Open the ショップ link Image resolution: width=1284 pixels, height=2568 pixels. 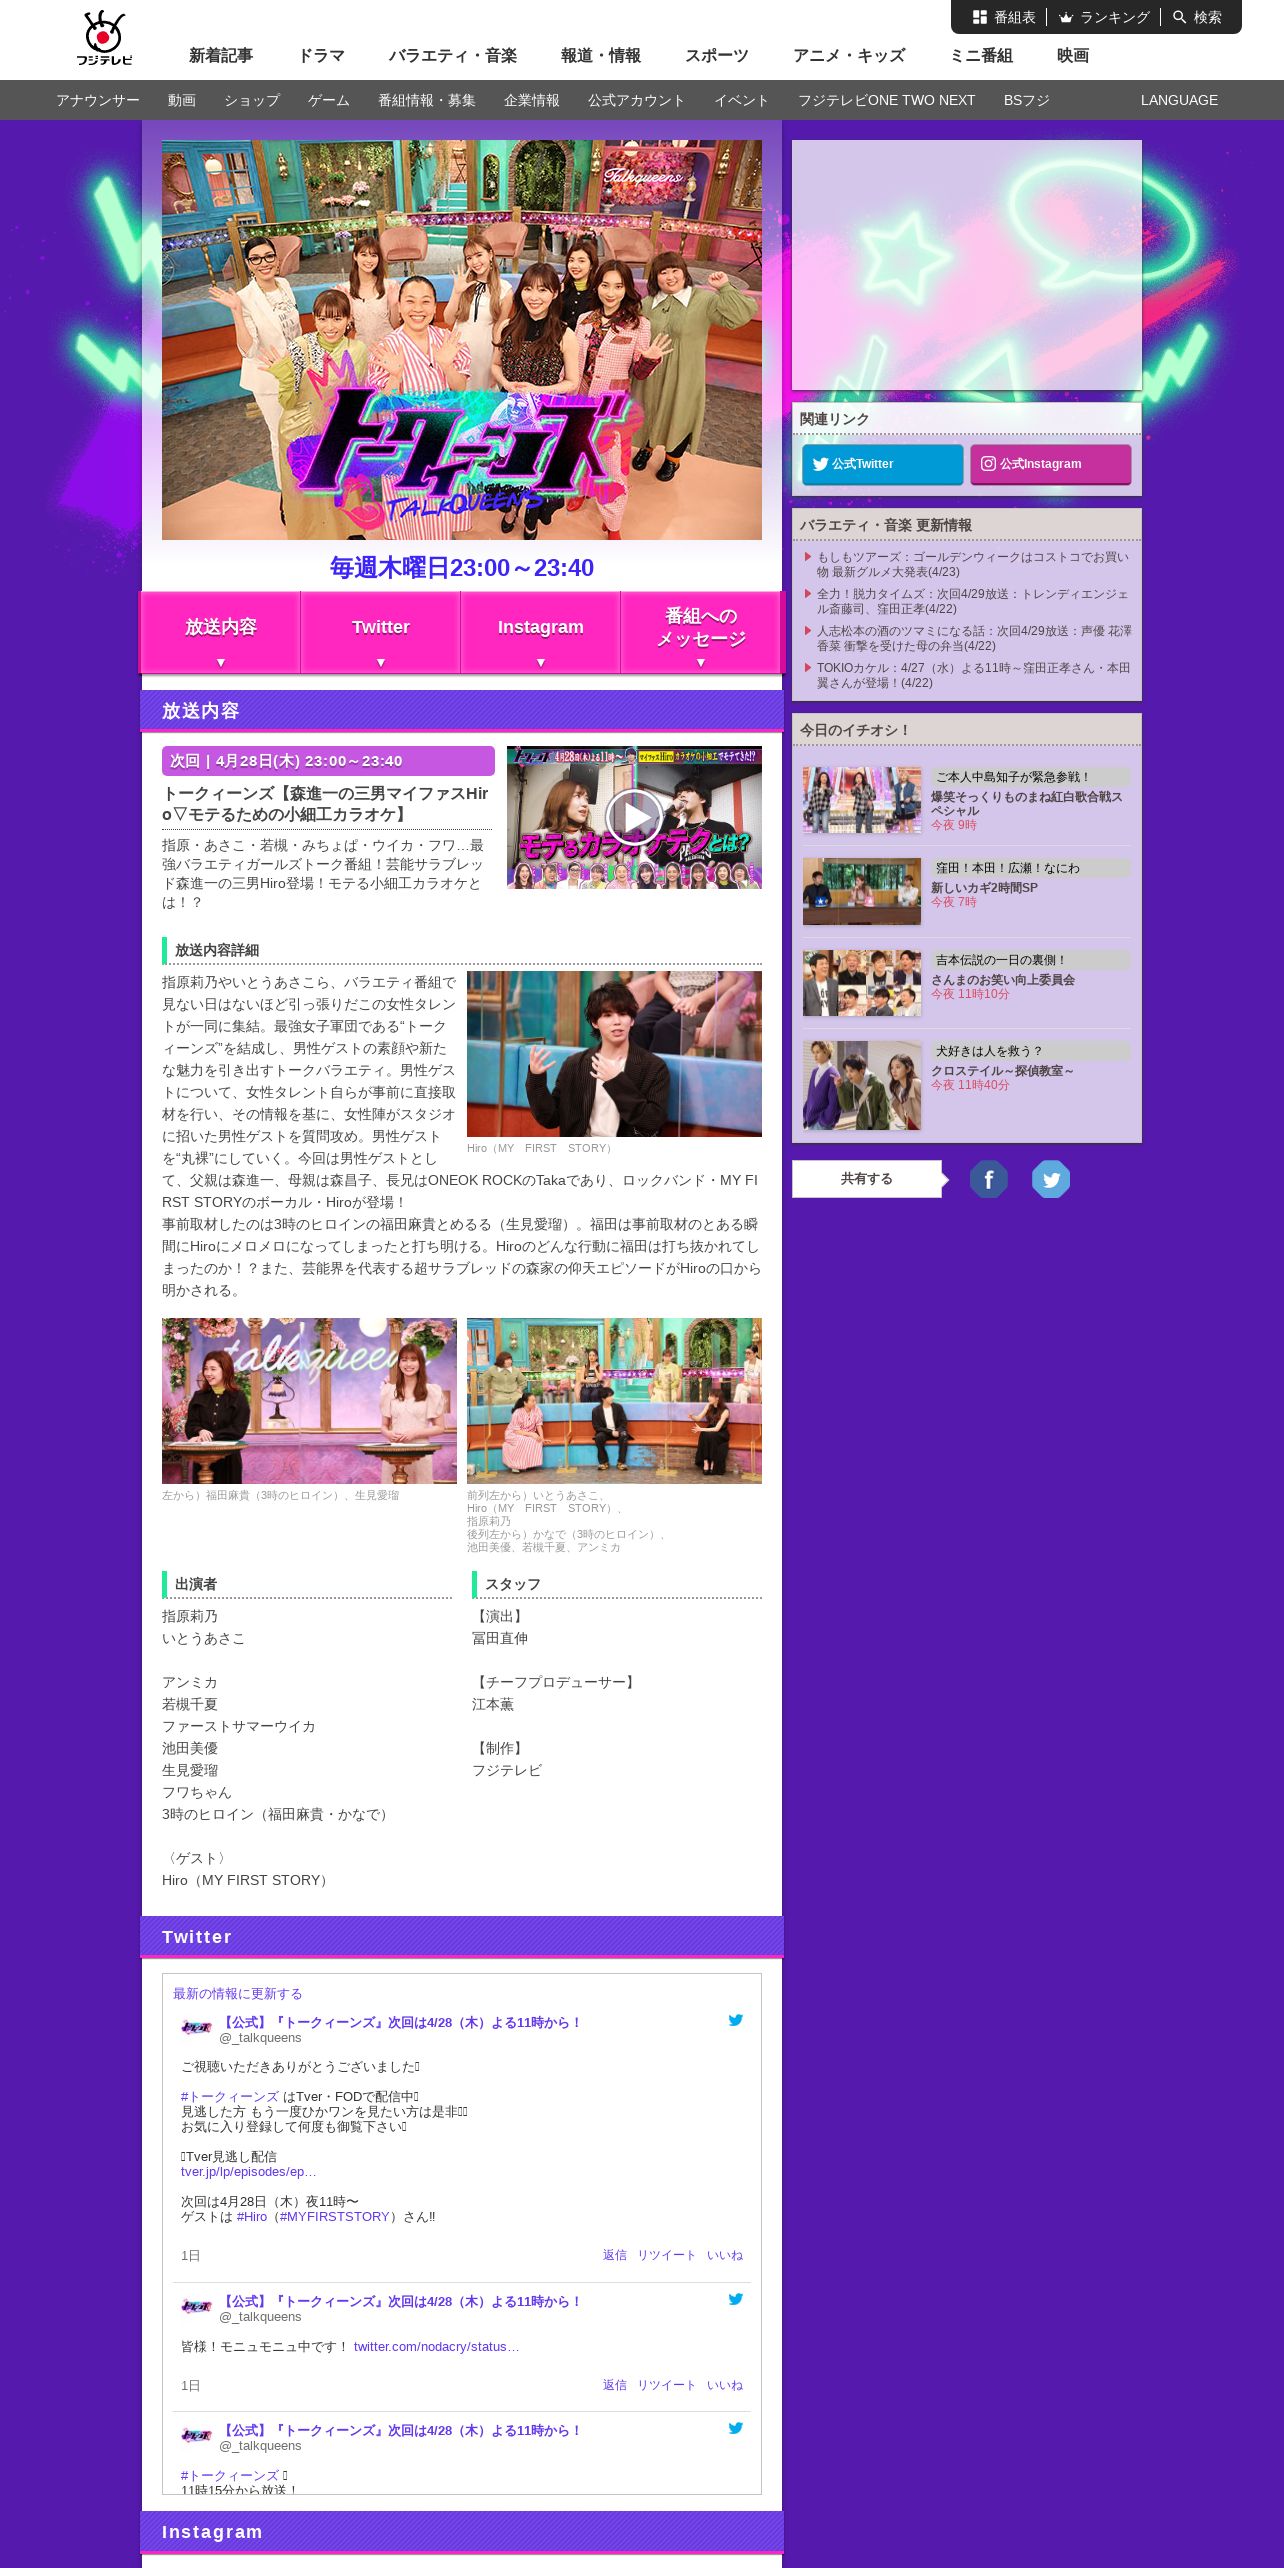tap(252, 100)
